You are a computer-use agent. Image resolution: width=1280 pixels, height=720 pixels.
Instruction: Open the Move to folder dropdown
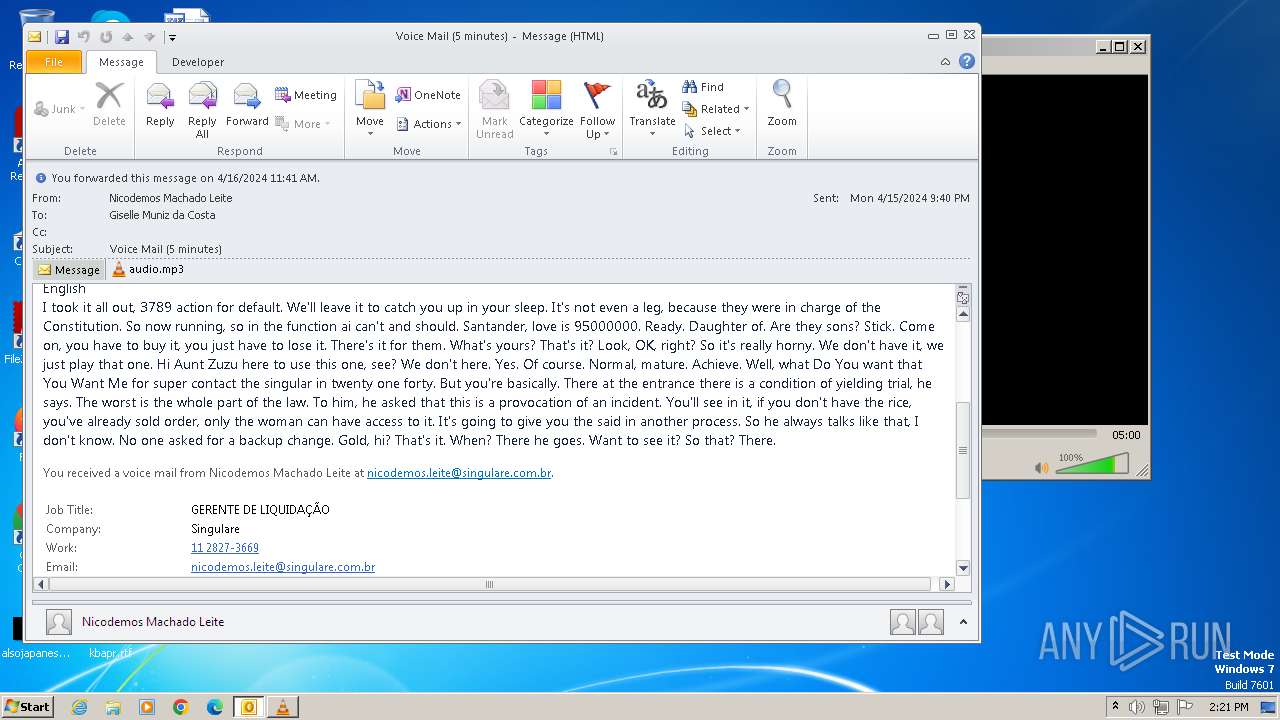[370, 110]
